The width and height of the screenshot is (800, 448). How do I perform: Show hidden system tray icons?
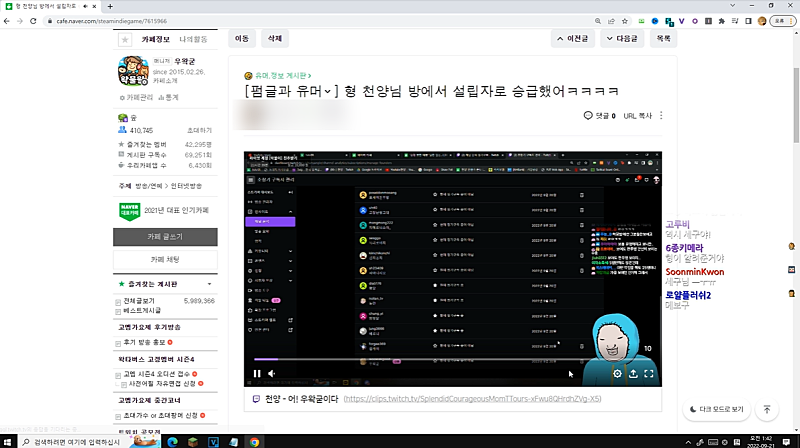688,442
